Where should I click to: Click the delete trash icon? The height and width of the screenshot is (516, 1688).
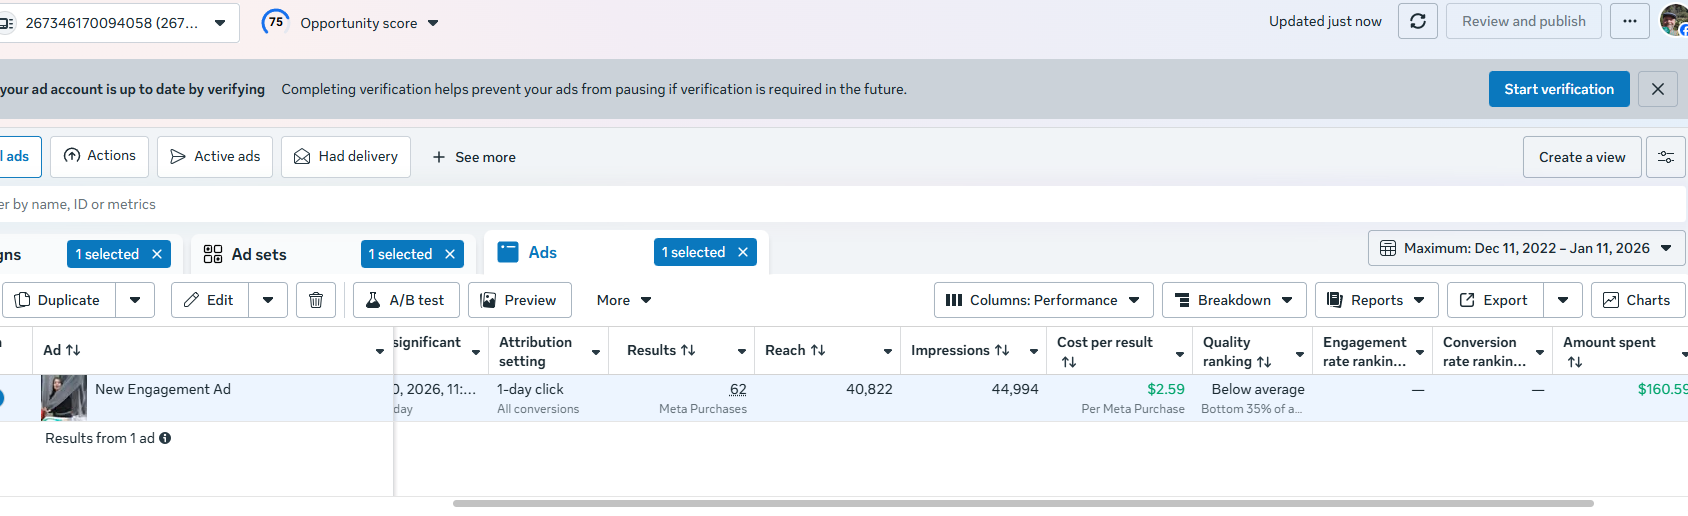pyautogui.click(x=316, y=300)
